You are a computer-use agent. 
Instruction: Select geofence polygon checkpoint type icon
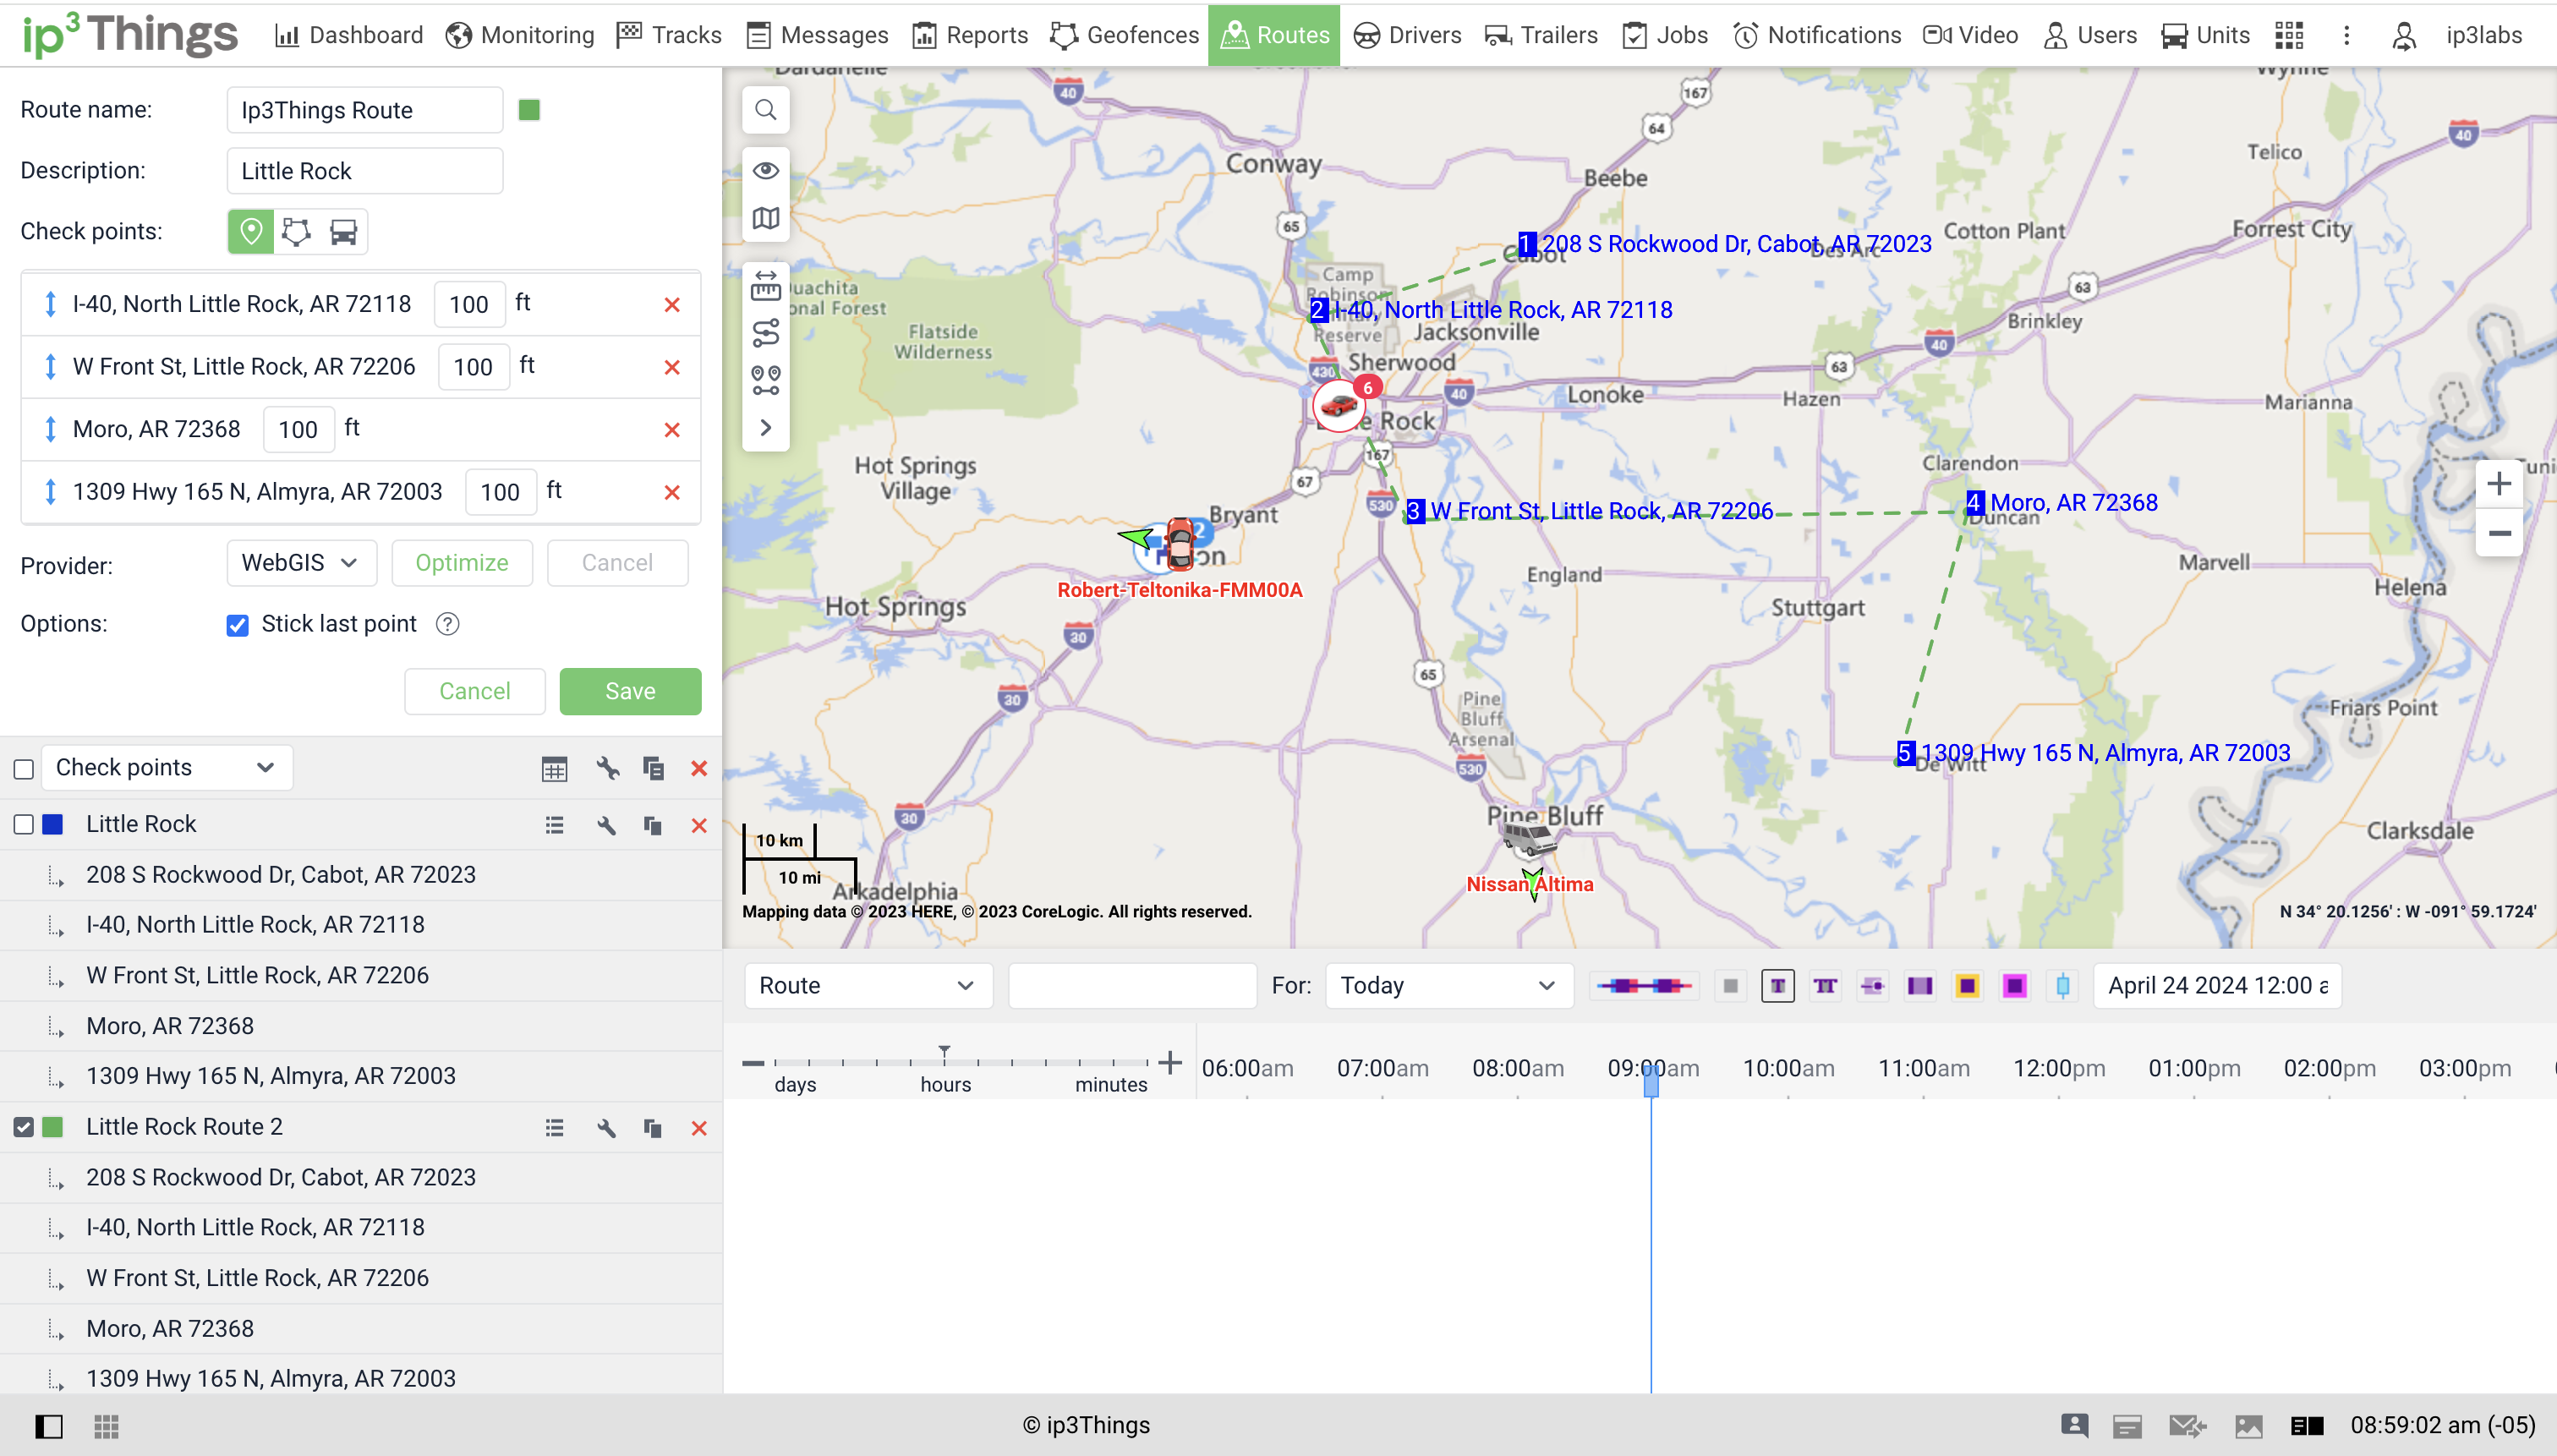tap(296, 232)
